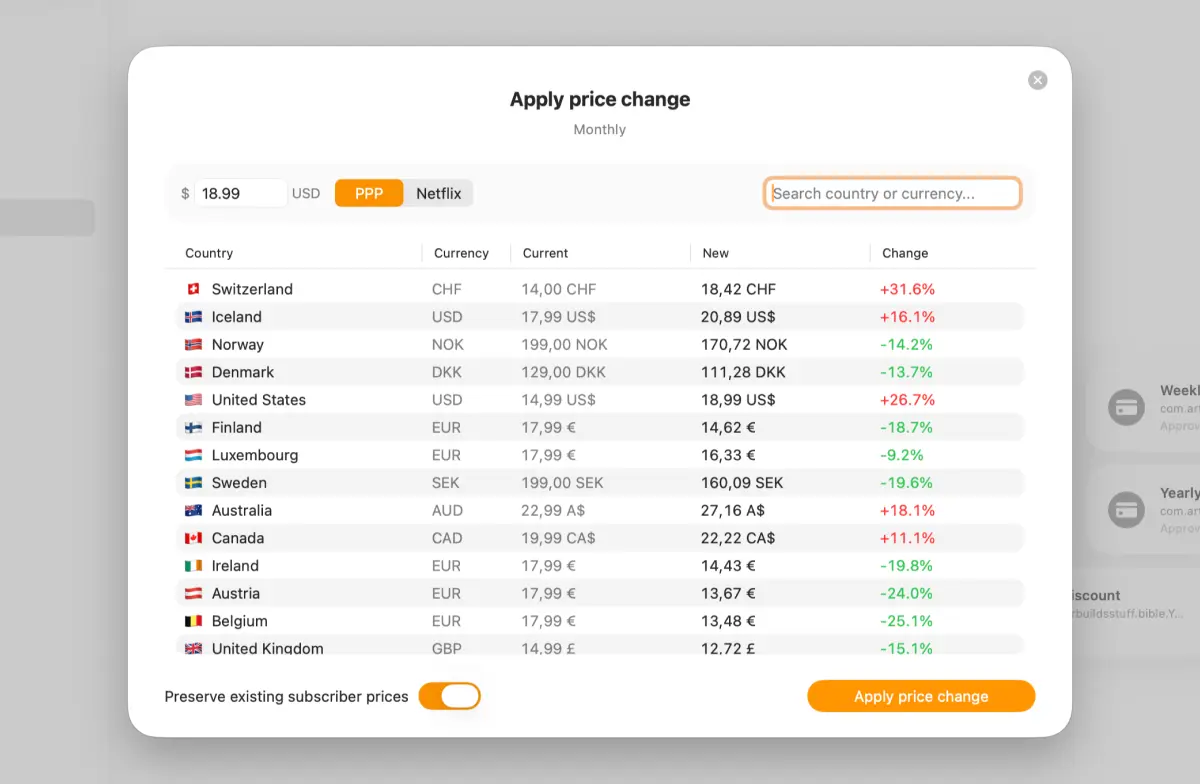This screenshot has width=1200, height=784.
Task: Sort by the Change column header
Action: point(905,253)
